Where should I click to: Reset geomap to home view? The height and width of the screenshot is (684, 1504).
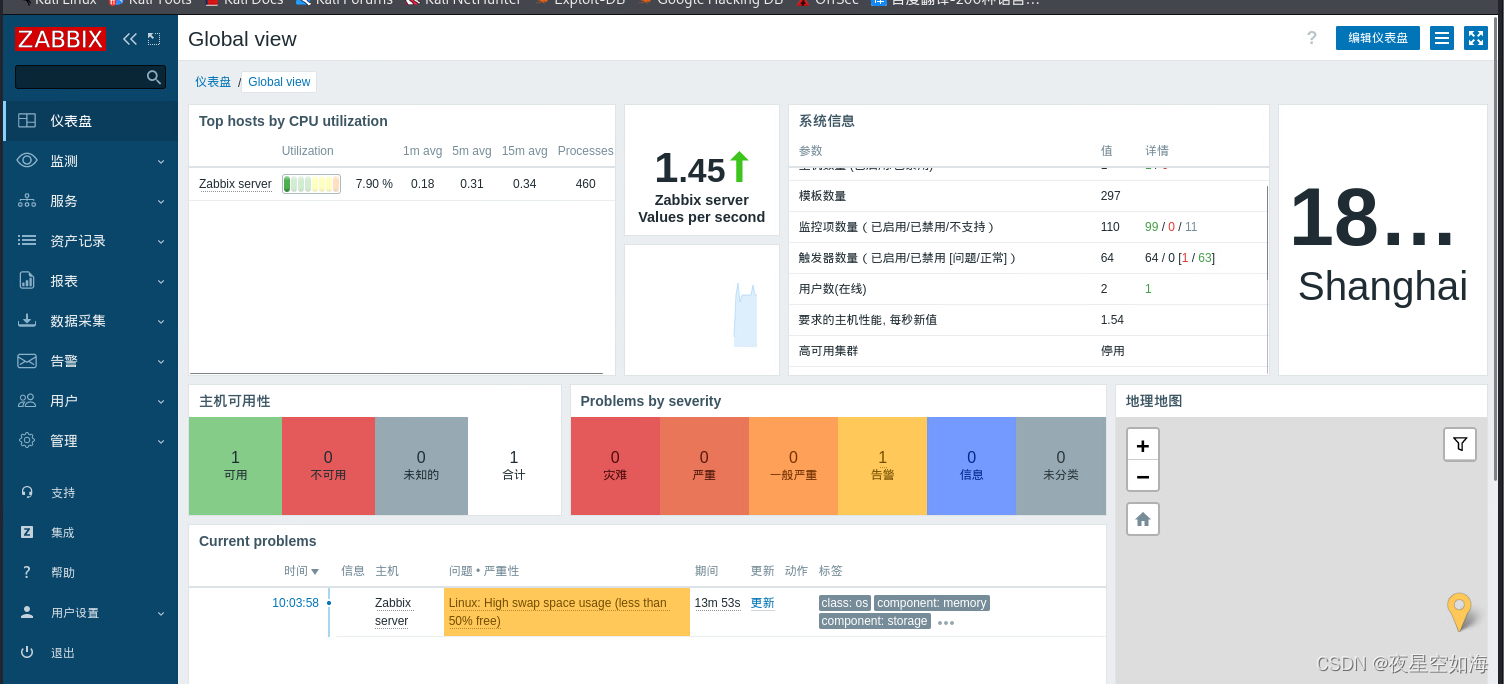[1143, 519]
